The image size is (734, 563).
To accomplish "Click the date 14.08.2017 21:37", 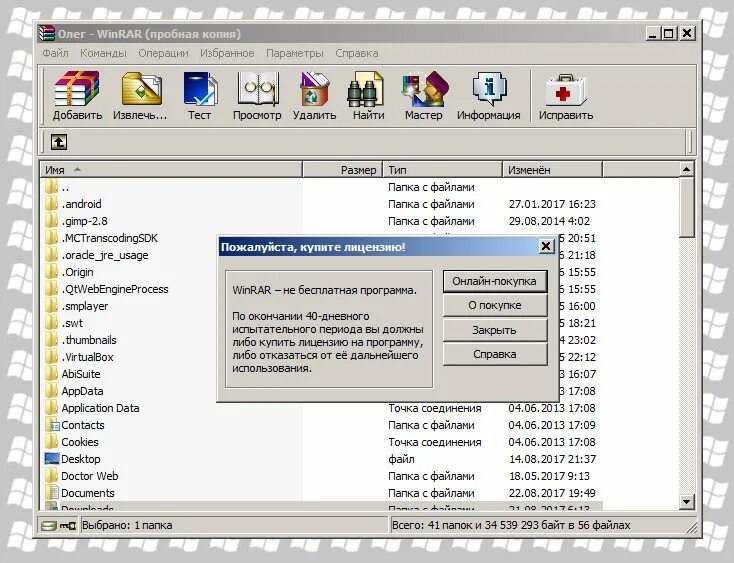I will click(552, 459).
